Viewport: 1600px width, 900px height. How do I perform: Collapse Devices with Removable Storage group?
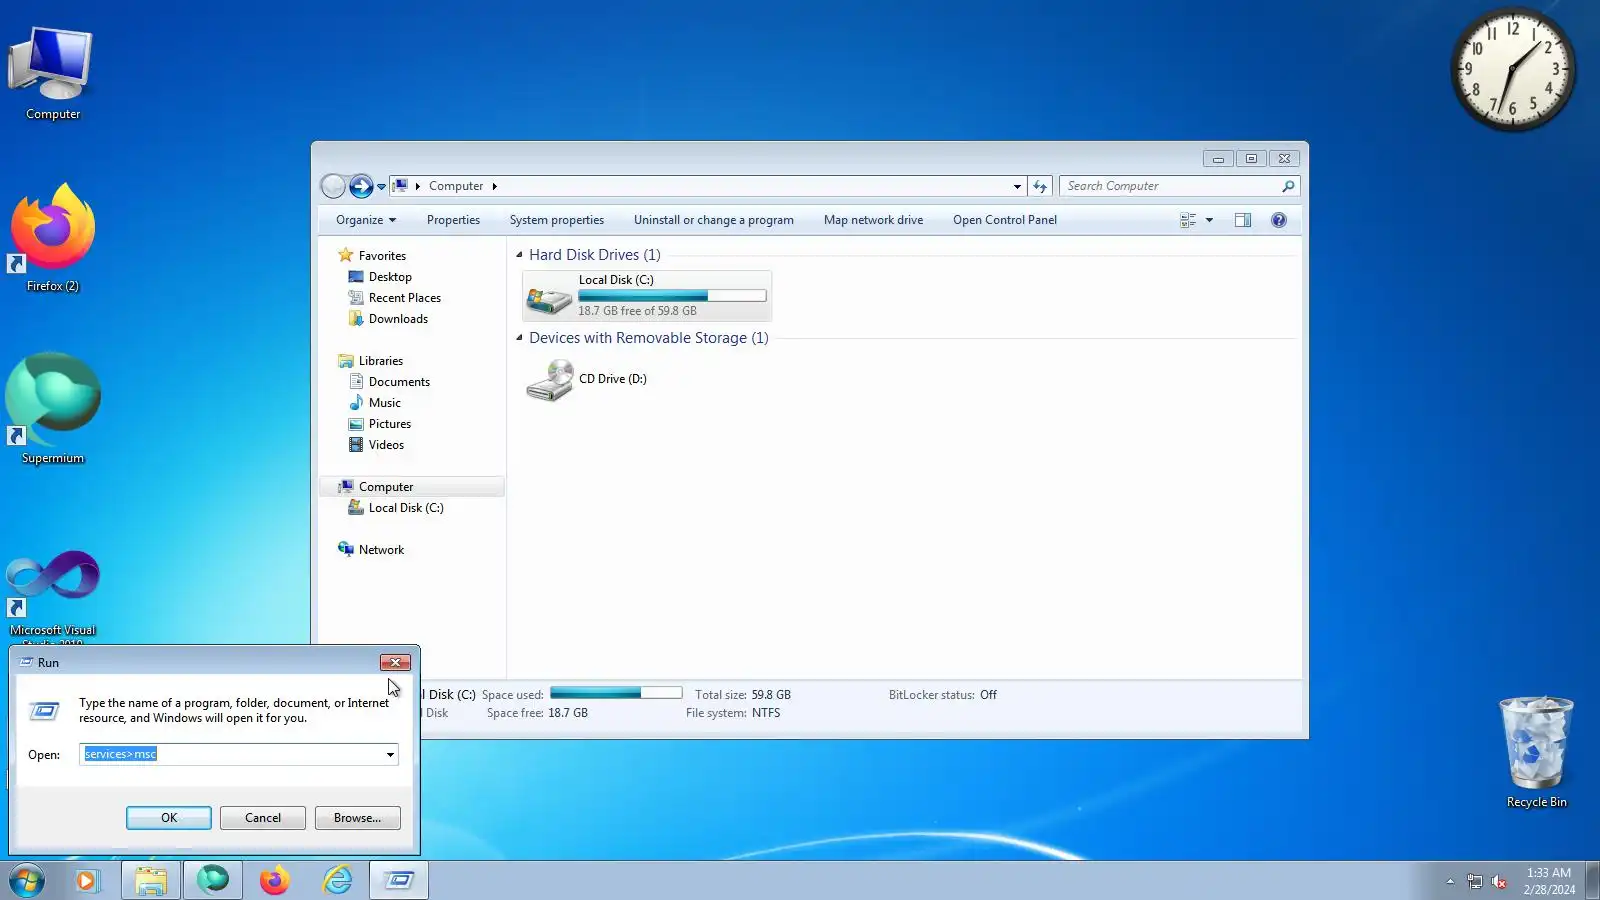[519, 338]
